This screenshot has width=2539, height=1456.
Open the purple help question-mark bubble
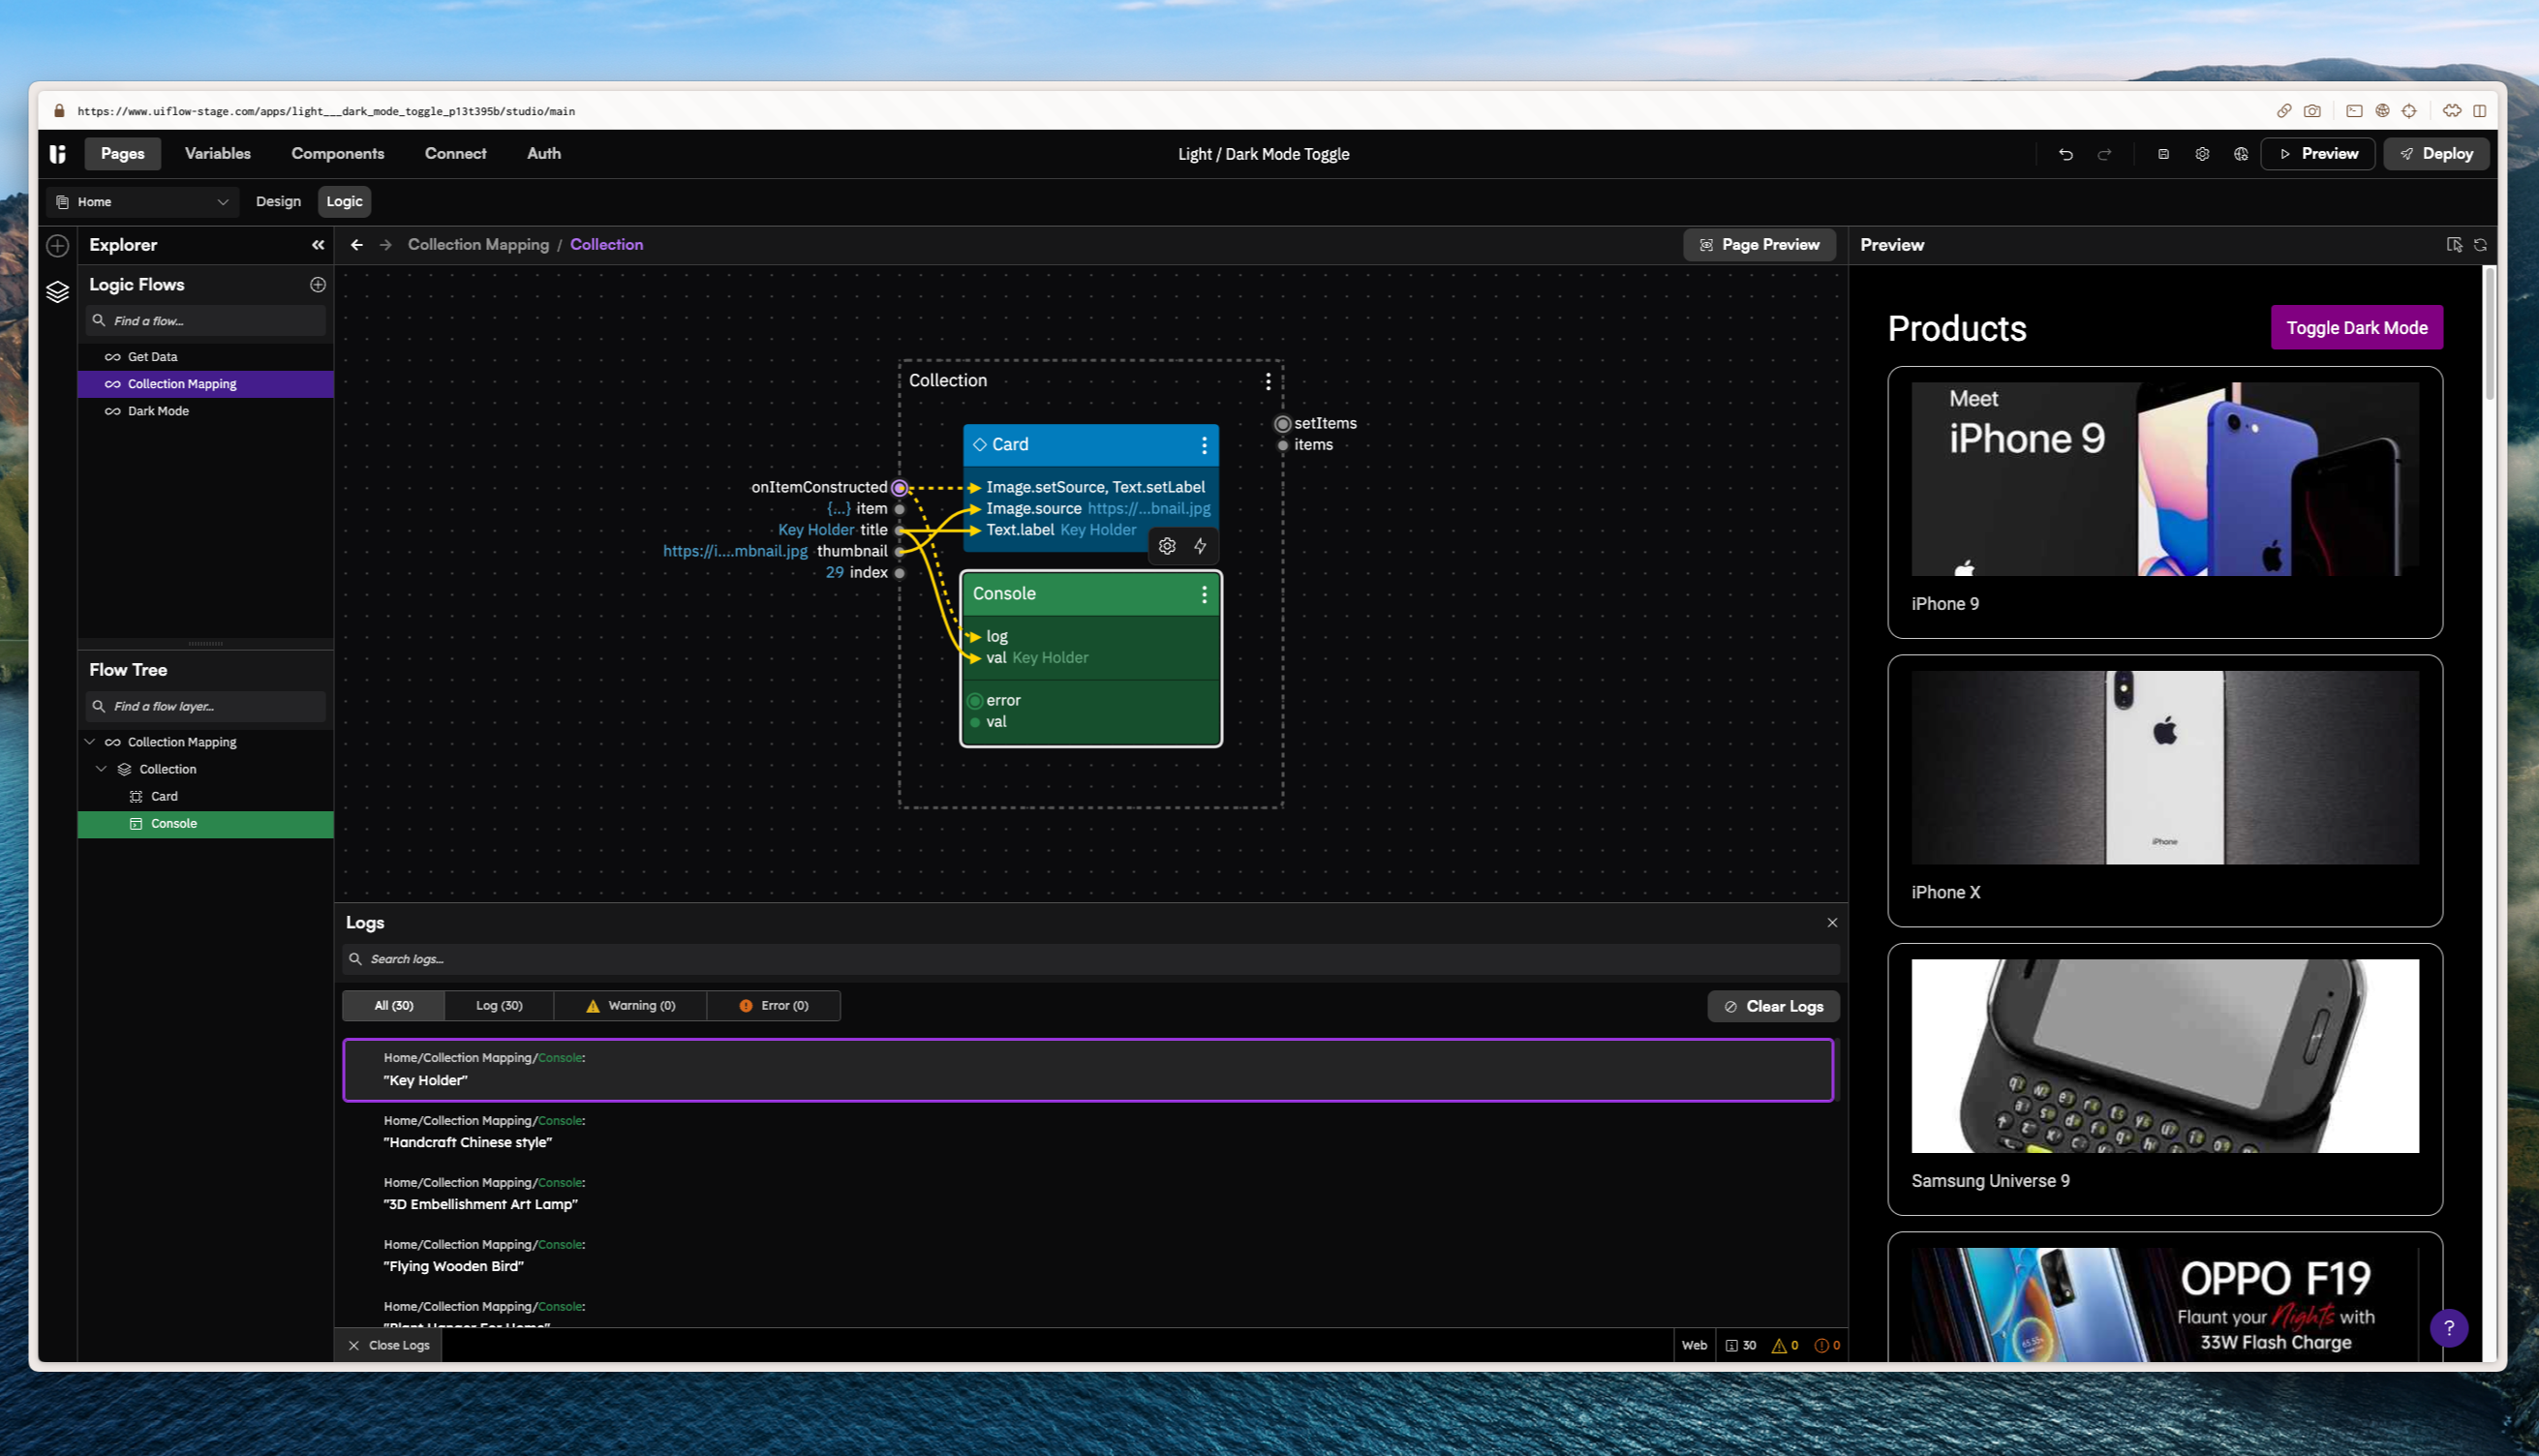tap(2449, 1328)
